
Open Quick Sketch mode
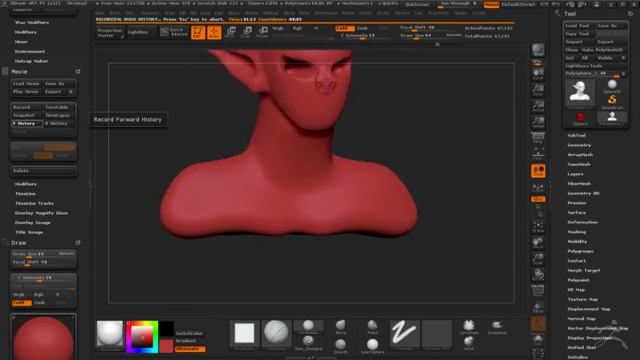pyautogui.click(x=174, y=32)
